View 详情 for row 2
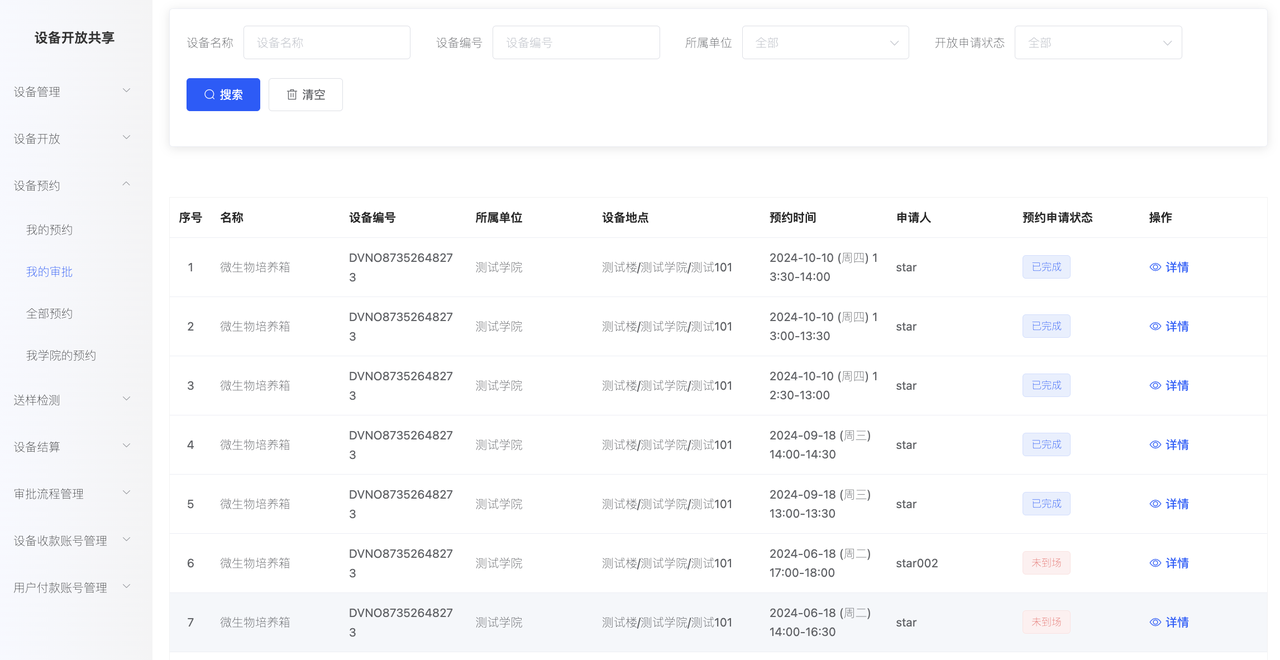The width and height of the screenshot is (1280, 660). pos(1169,326)
